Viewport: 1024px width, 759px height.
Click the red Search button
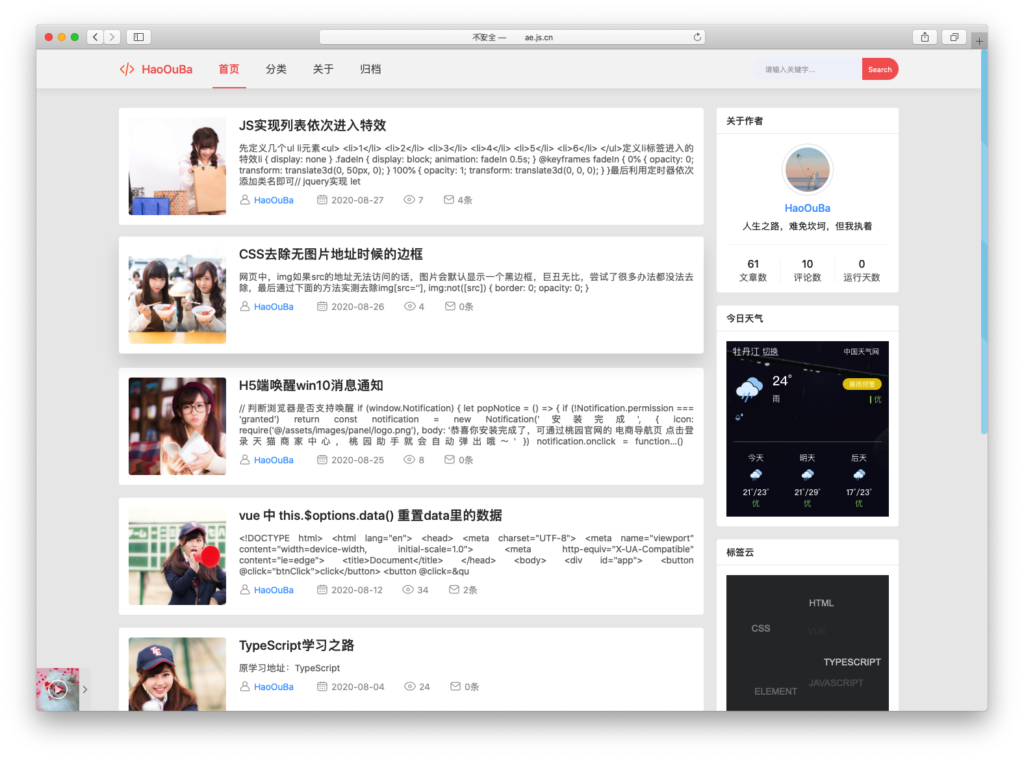click(879, 68)
